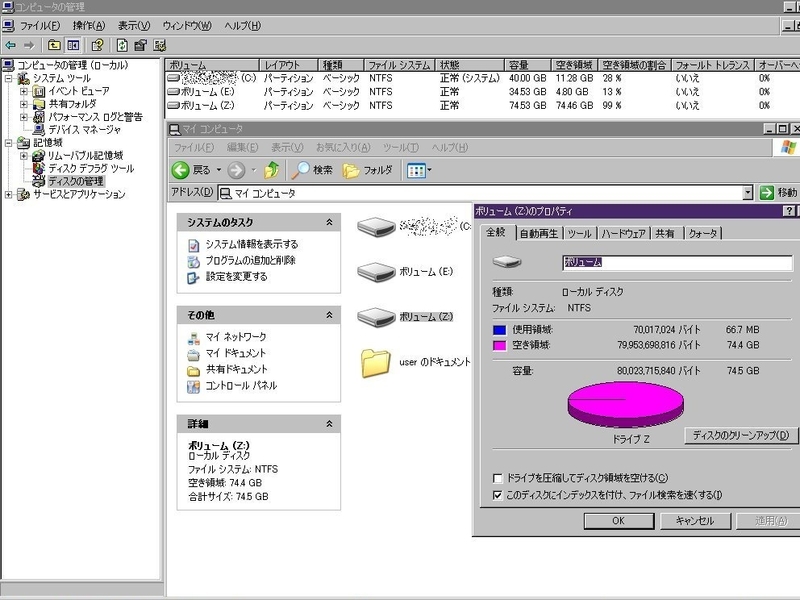Click the volume label input field
The image size is (800, 600).
[x=677, y=263]
